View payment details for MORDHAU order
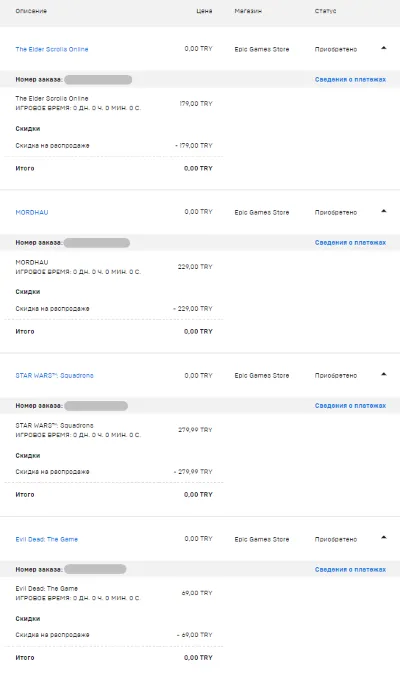The height and width of the screenshot is (673, 400). click(x=350, y=243)
